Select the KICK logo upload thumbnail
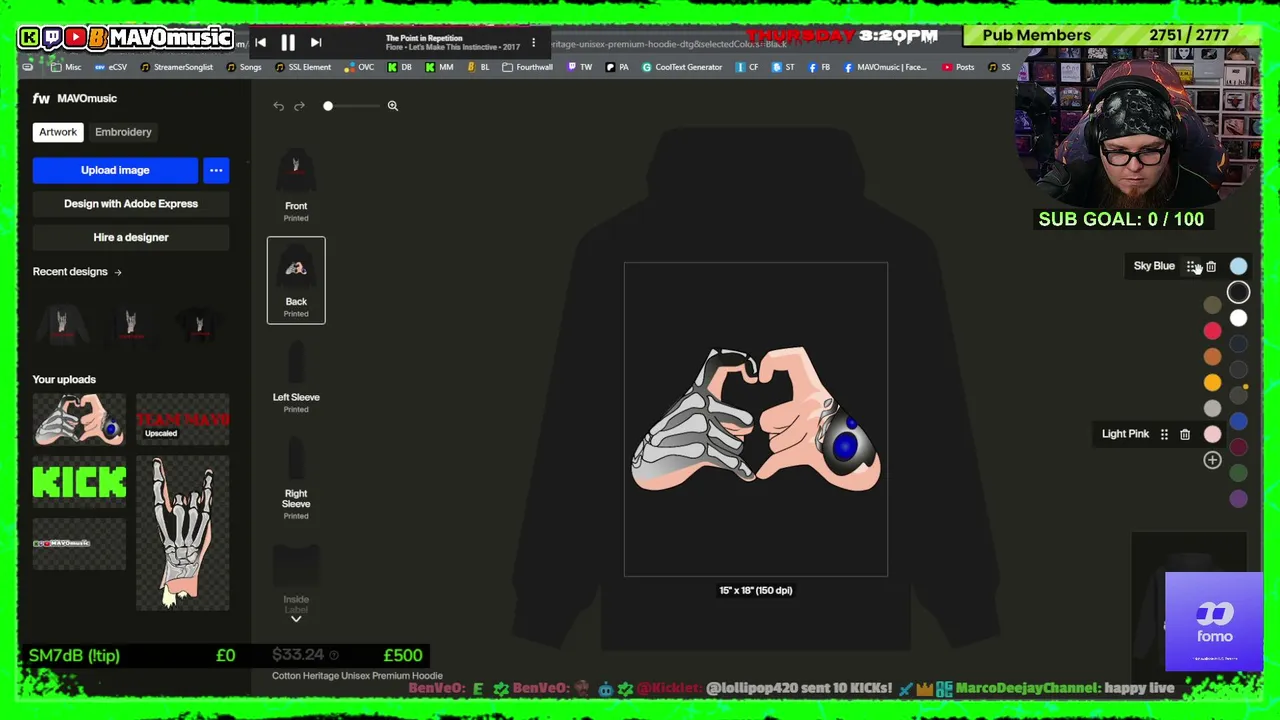This screenshot has width=1280, height=720. [79, 483]
